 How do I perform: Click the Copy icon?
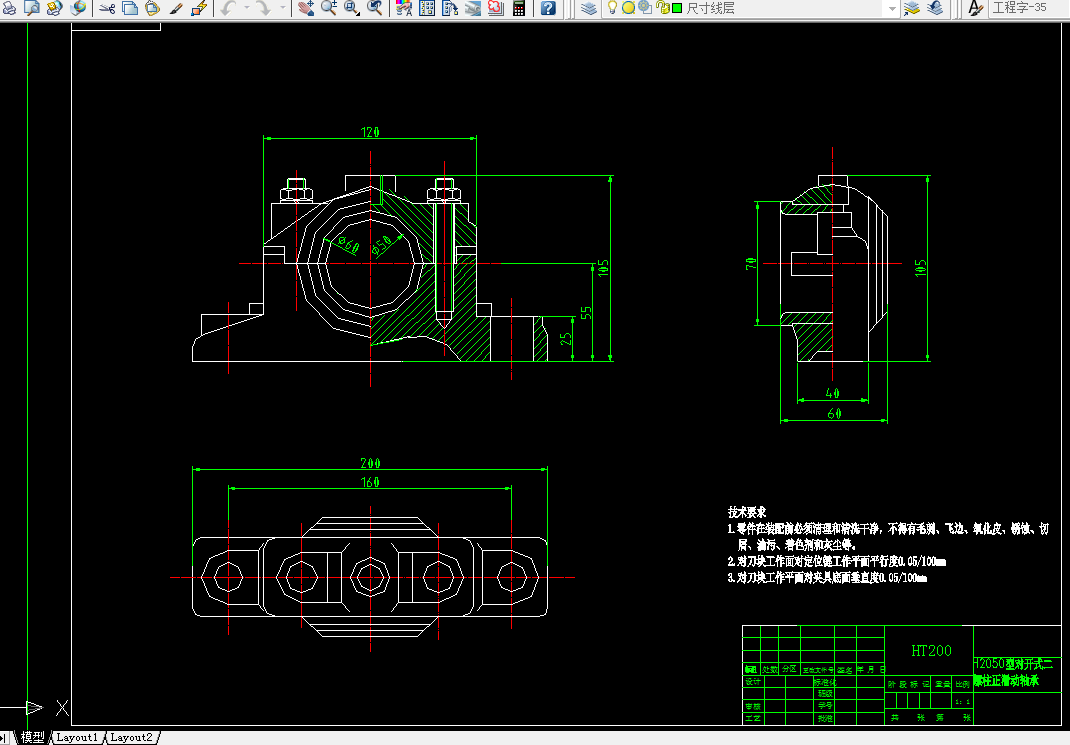130,8
